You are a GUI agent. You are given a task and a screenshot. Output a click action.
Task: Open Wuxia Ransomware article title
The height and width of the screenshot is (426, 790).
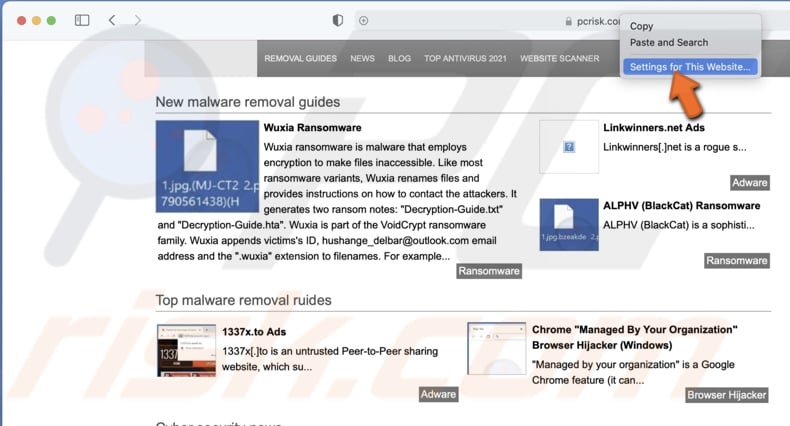click(x=312, y=128)
